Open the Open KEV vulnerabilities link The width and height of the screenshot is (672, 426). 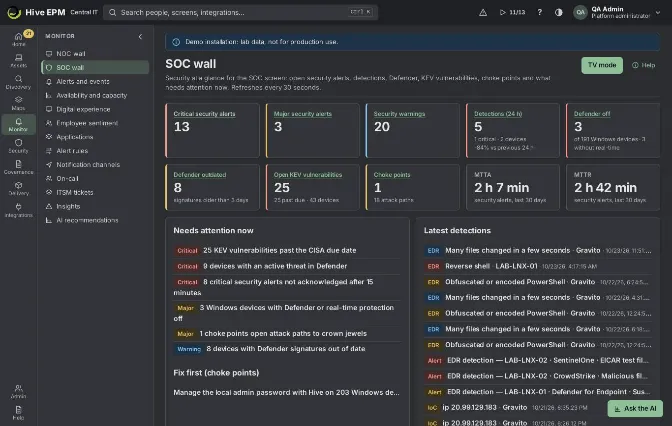308,175
